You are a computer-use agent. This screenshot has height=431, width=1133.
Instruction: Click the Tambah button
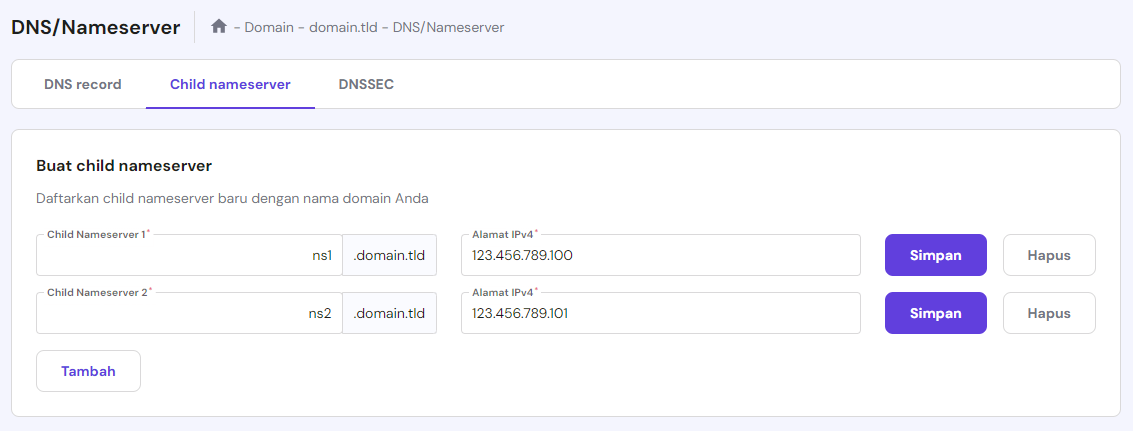(x=88, y=371)
